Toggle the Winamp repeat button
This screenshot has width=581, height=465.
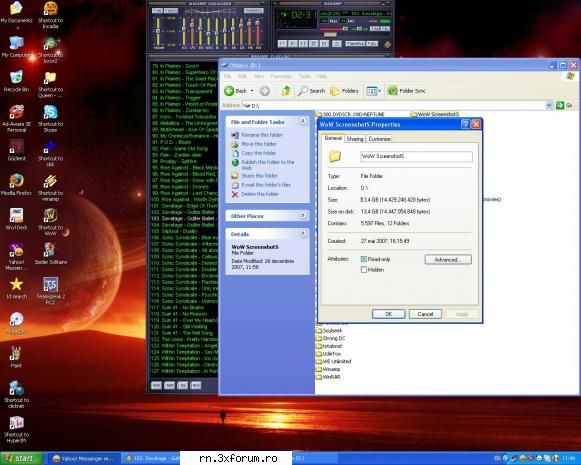coord(372,43)
